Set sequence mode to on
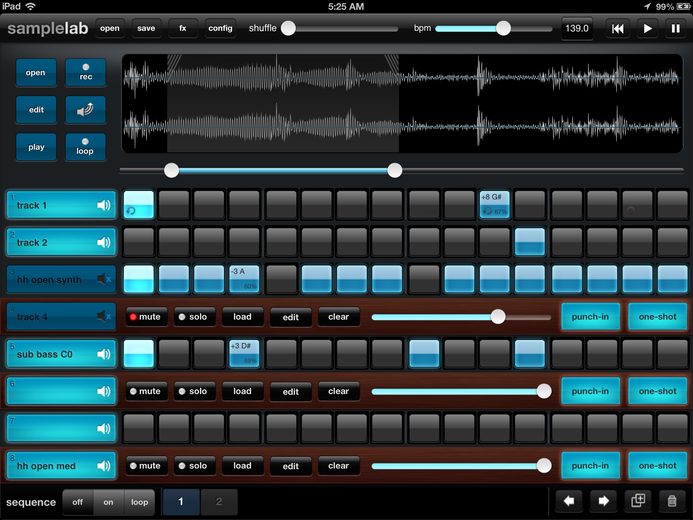The width and height of the screenshot is (693, 520). (109, 502)
